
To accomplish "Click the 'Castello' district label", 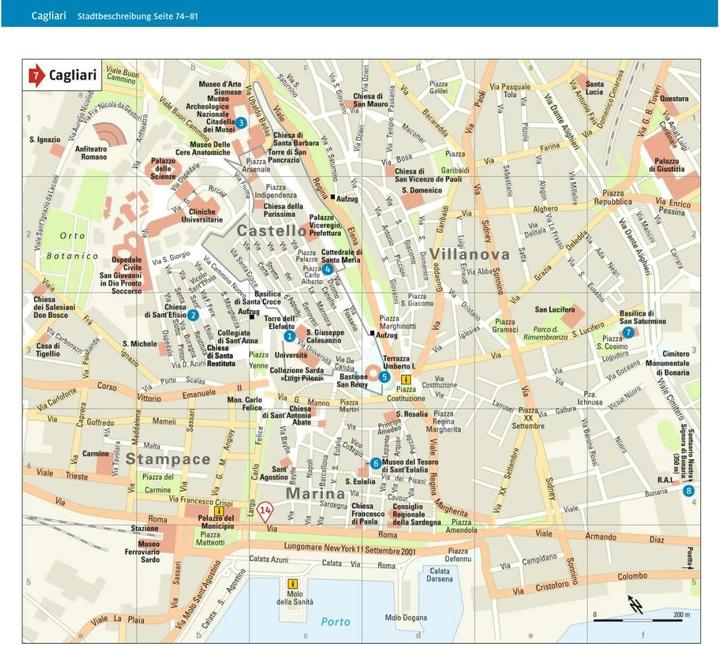I will pyautogui.click(x=272, y=230).
